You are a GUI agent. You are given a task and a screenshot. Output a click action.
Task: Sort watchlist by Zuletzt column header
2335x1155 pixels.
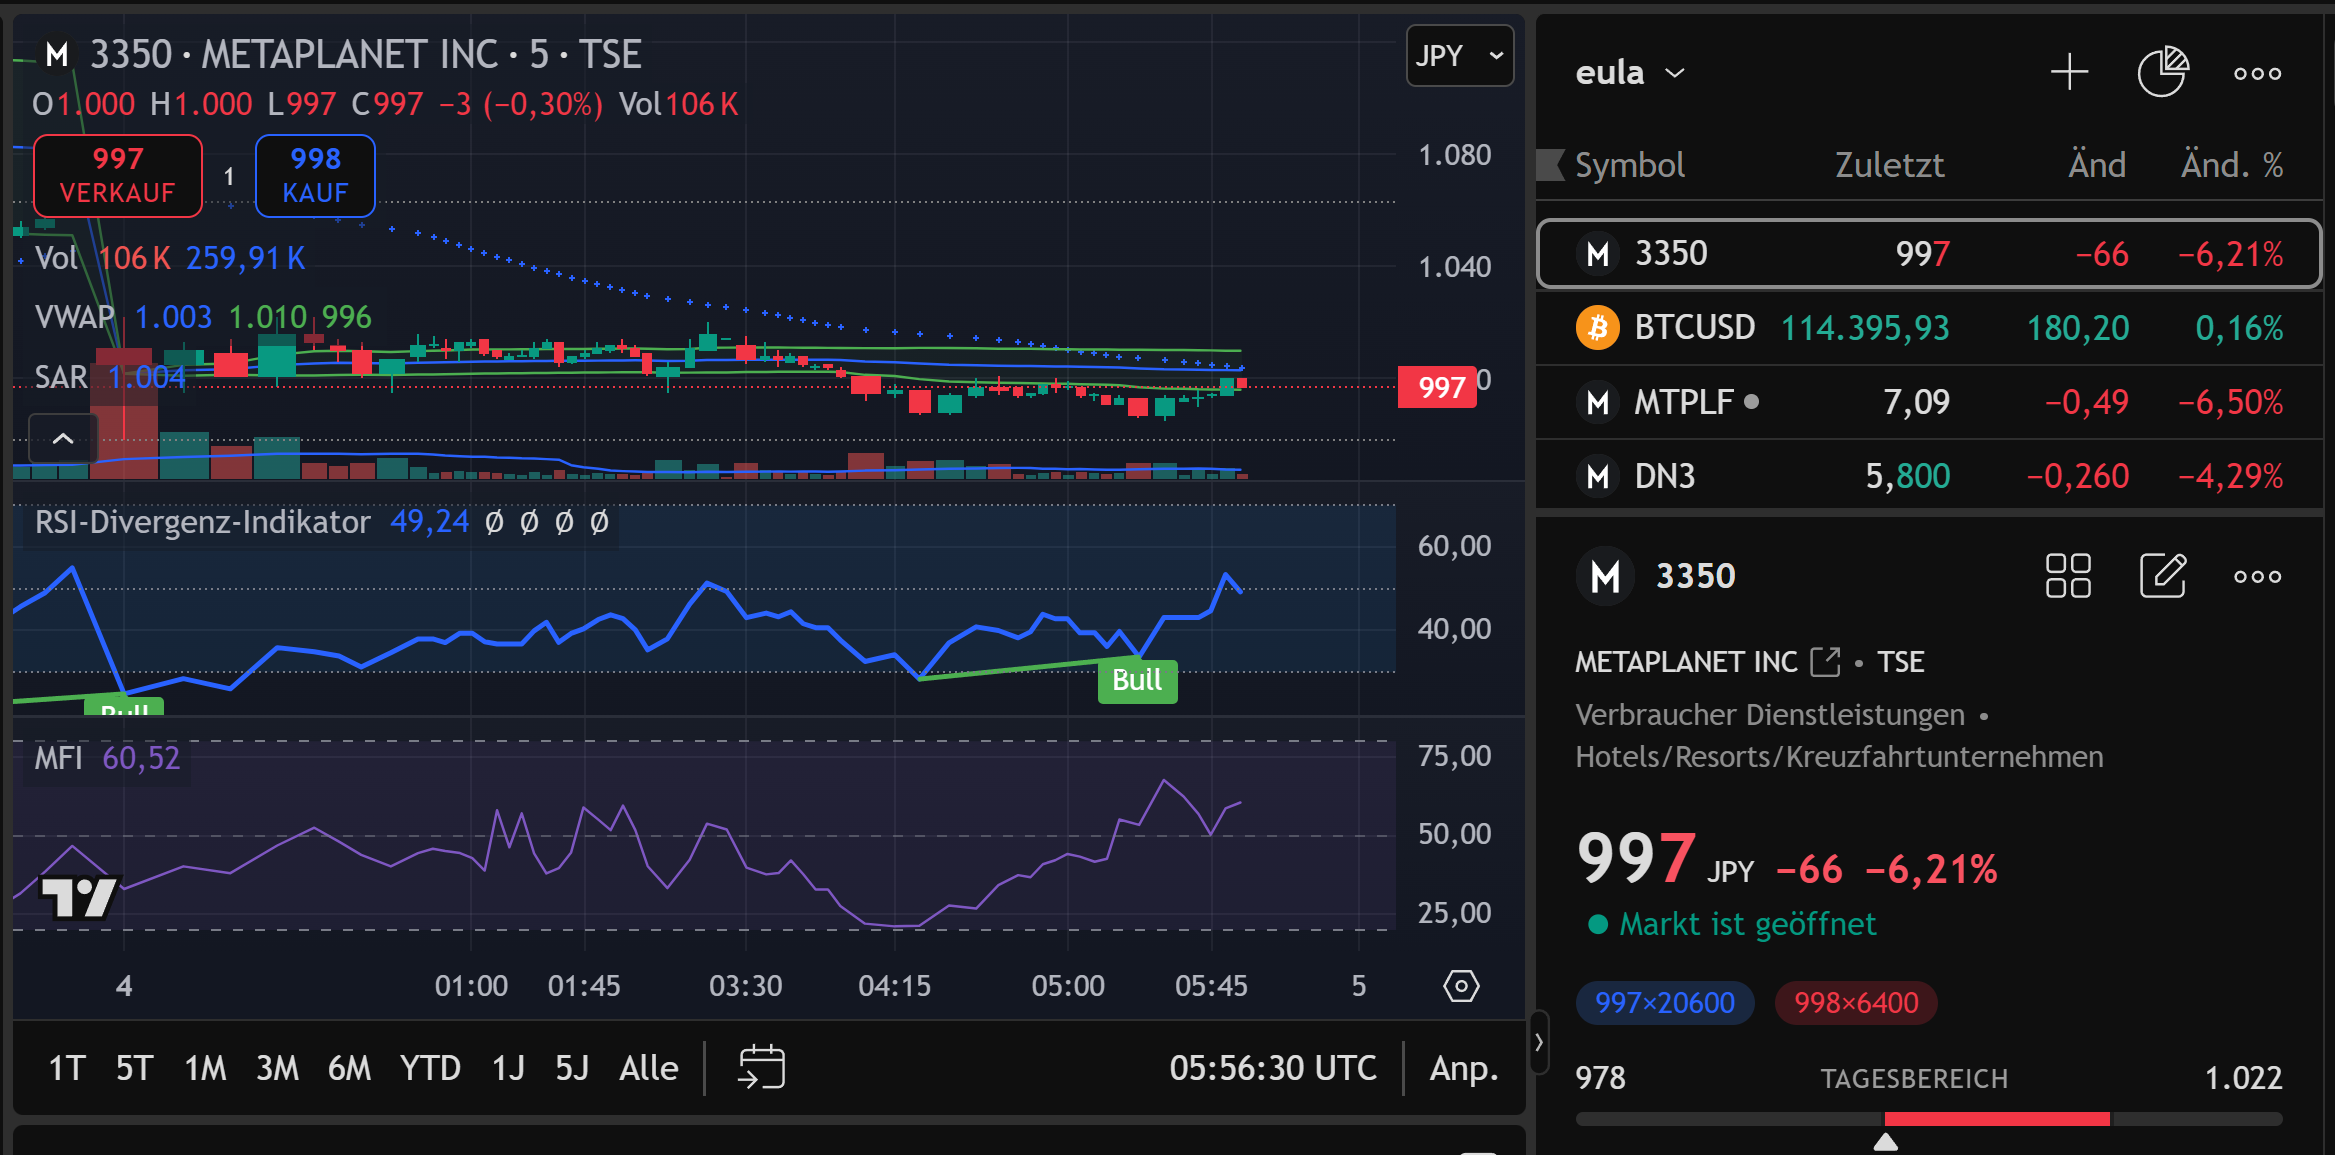(x=1889, y=165)
